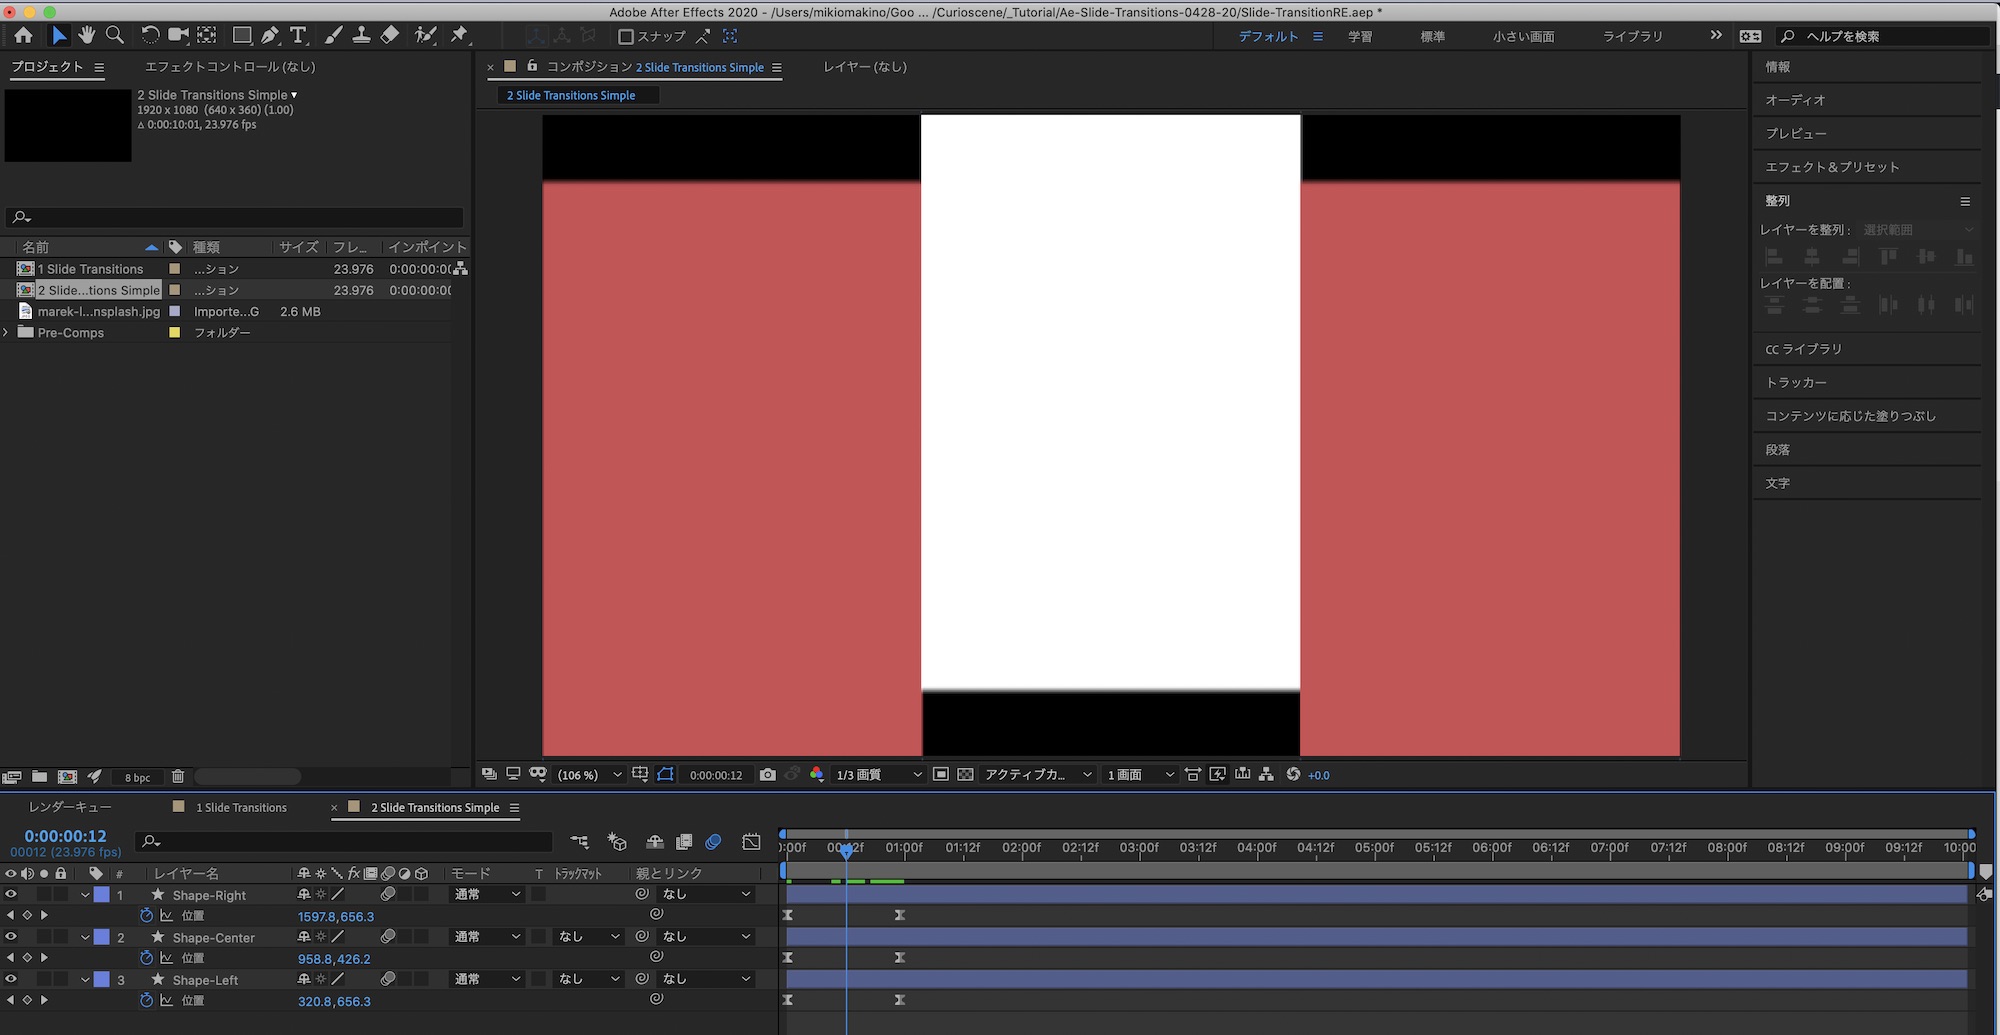
Task: Select the Hand tool in toolbar
Action: 87,35
